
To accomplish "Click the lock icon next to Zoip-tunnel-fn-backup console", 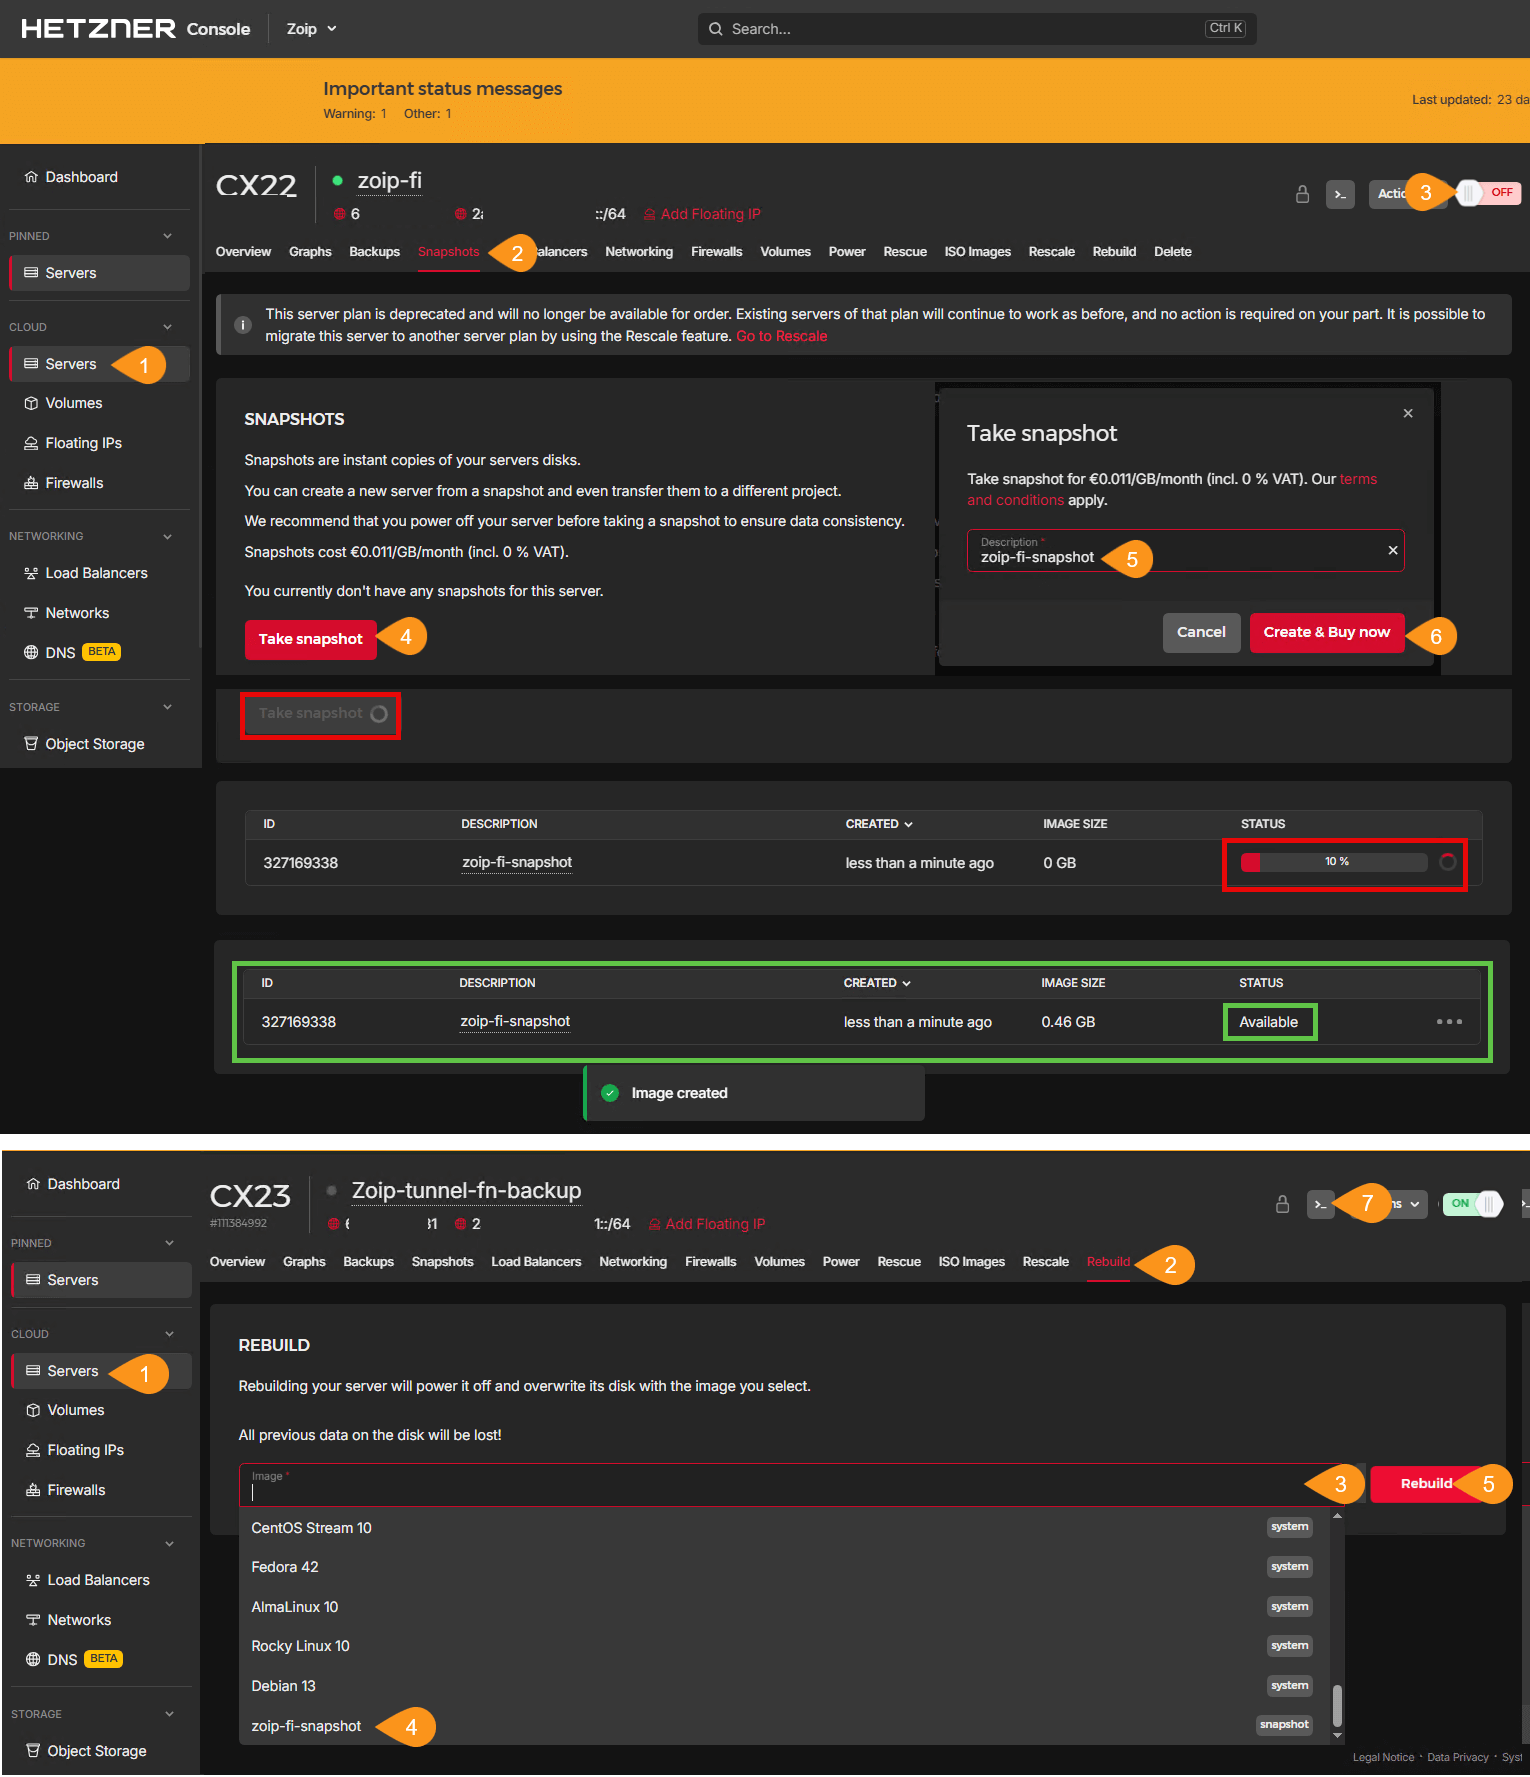I will pos(1282,1204).
